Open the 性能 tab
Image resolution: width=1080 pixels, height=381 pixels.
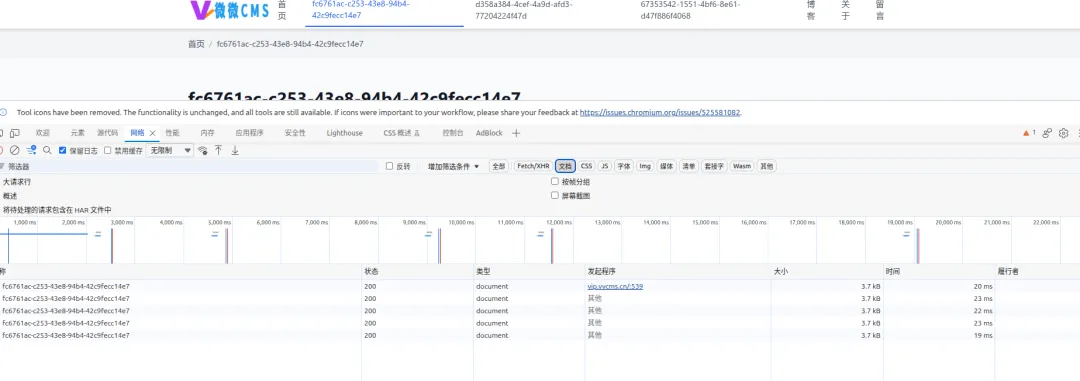coord(172,133)
